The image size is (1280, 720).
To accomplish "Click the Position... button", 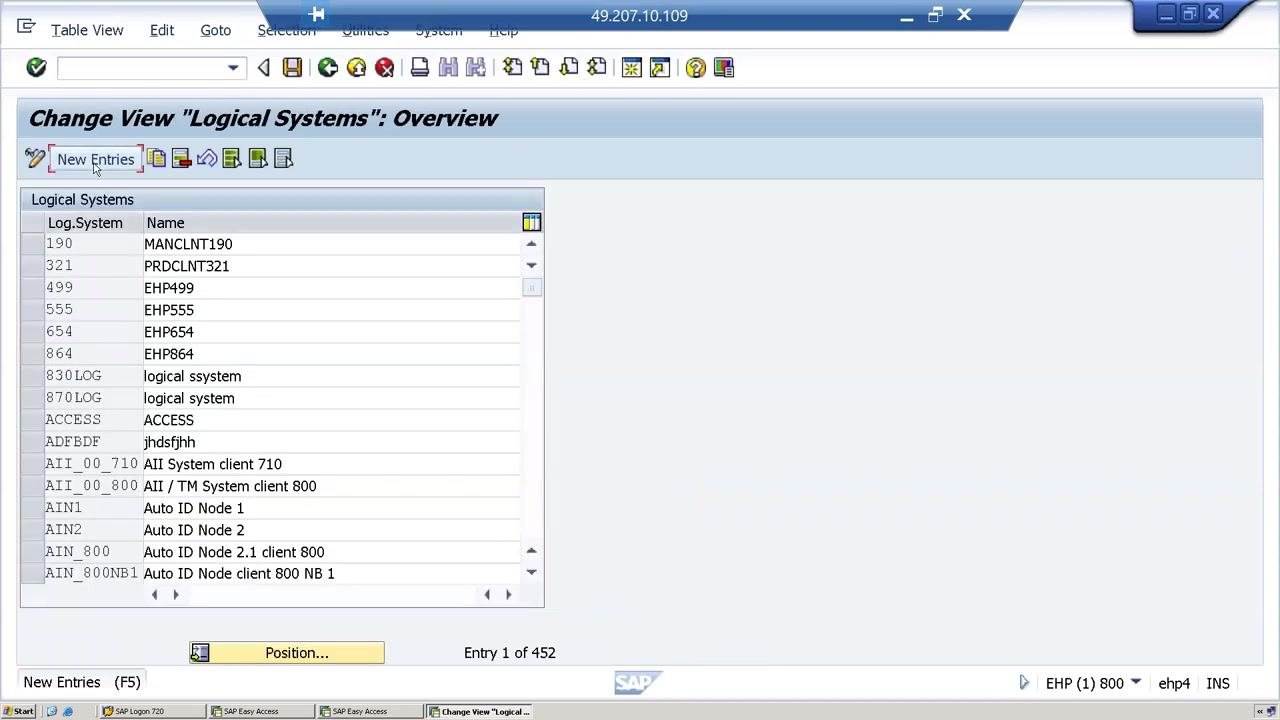I will [x=287, y=653].
